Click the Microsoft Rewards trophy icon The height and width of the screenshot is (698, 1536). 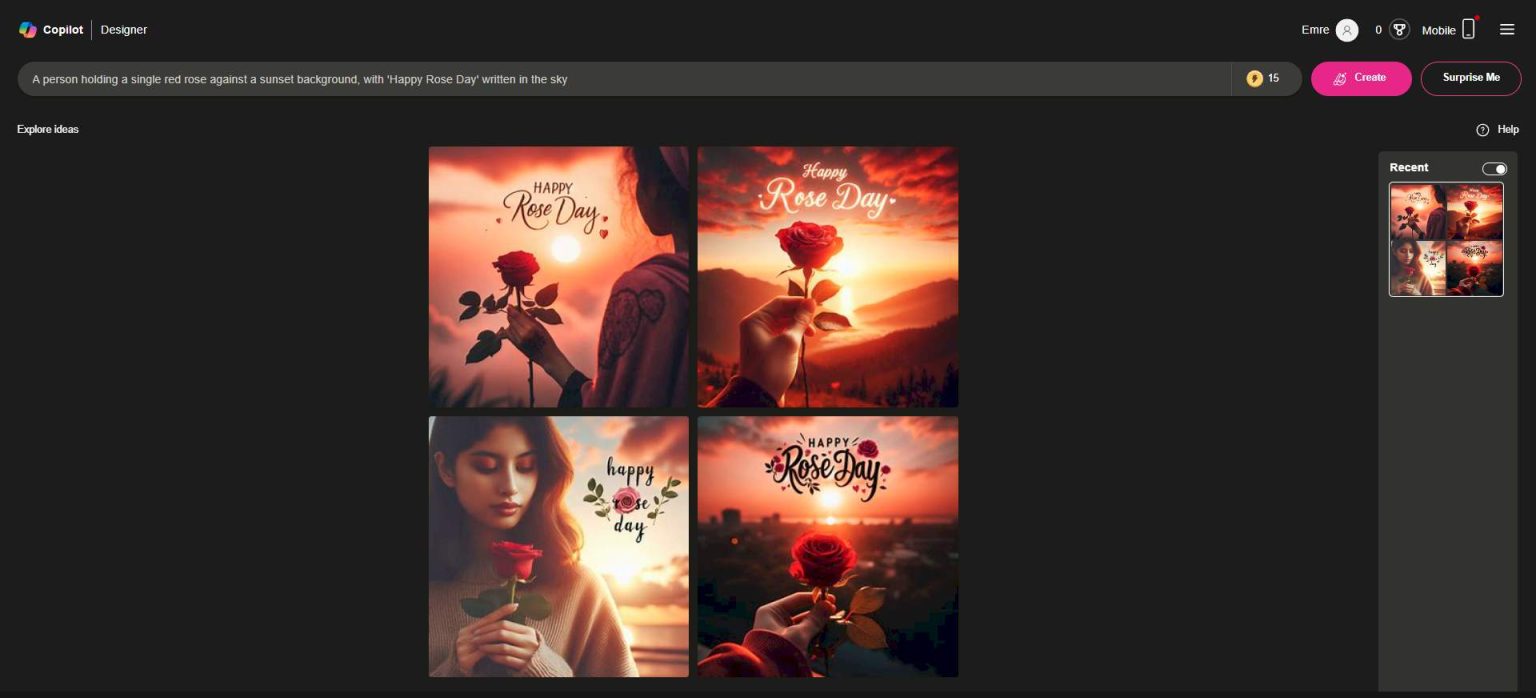[x=1398, y=29]
